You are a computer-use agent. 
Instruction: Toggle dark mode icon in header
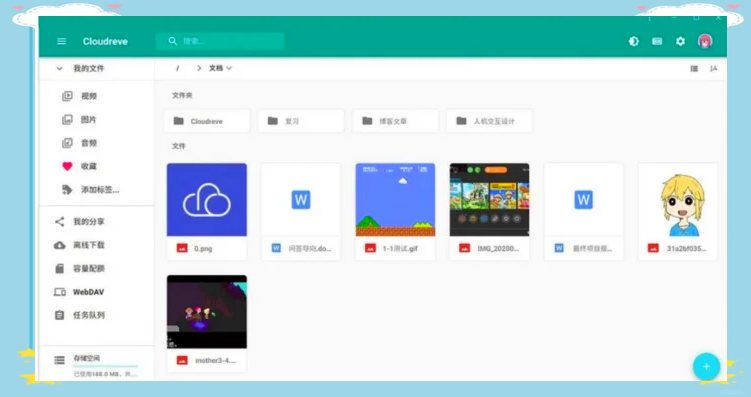[634, 41]
